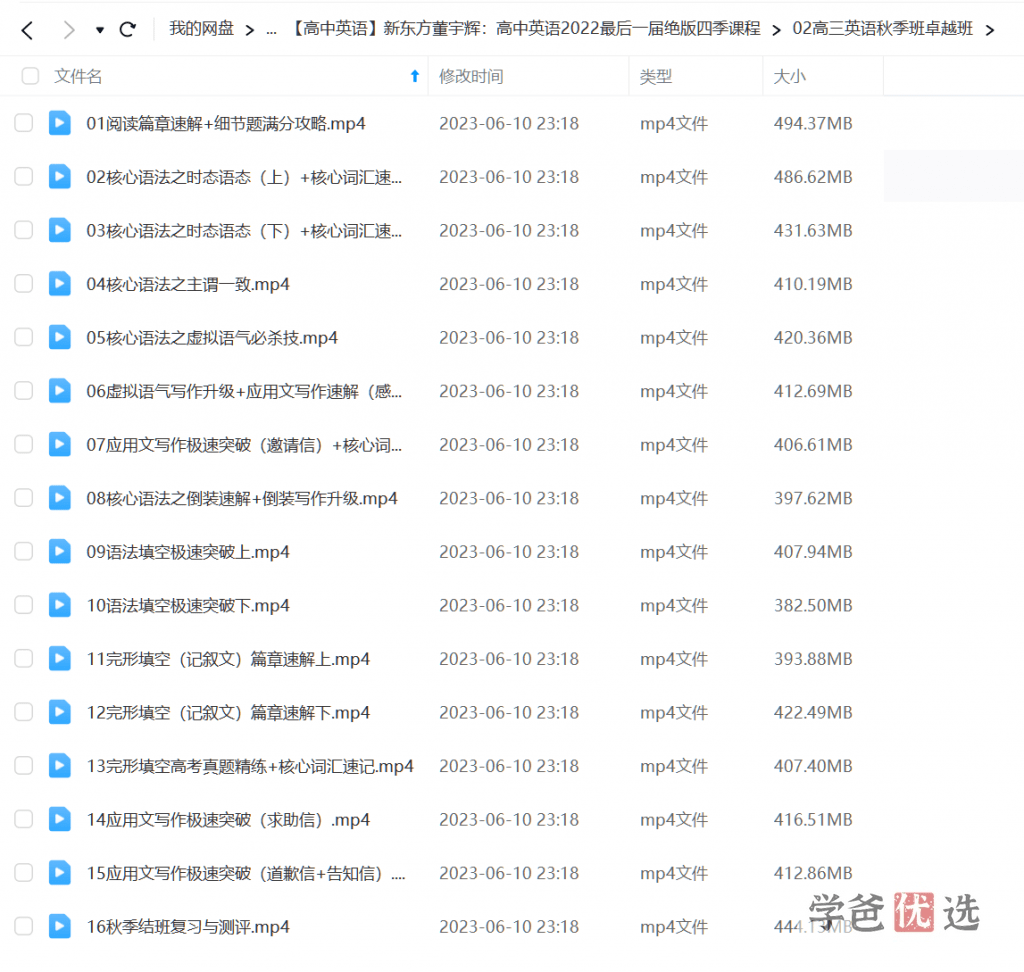Screen dimensions: 1024x972
Task: Tick the select-all checkbox in header
Action: pos(30,76)
